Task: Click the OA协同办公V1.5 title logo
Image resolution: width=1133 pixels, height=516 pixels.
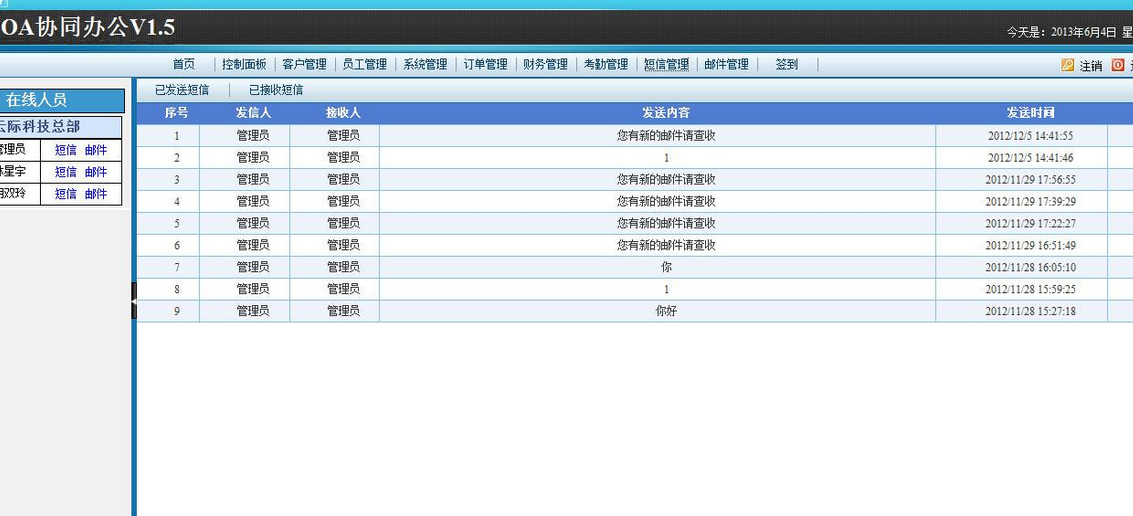Action: [x=87, y=27]
